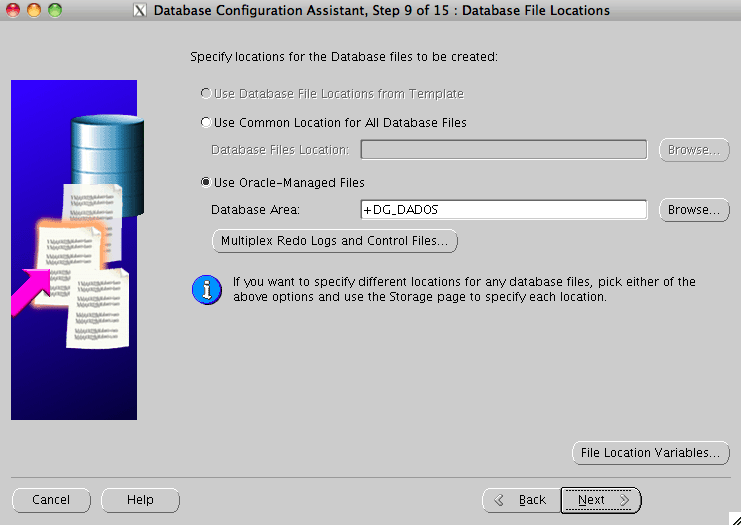Open Multiplex Redo Logs and Control Files

tap(334, 241)
